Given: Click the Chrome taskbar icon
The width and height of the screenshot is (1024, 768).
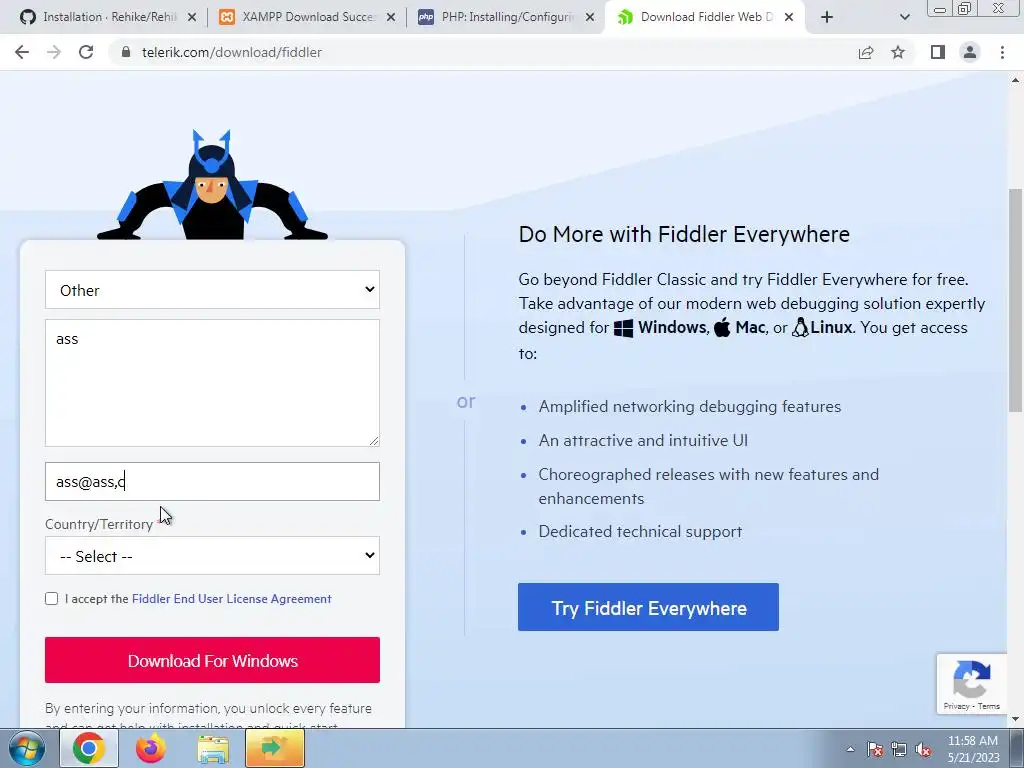Looking at the screenshot, I should pyautogui.click(x=89, y=748).
